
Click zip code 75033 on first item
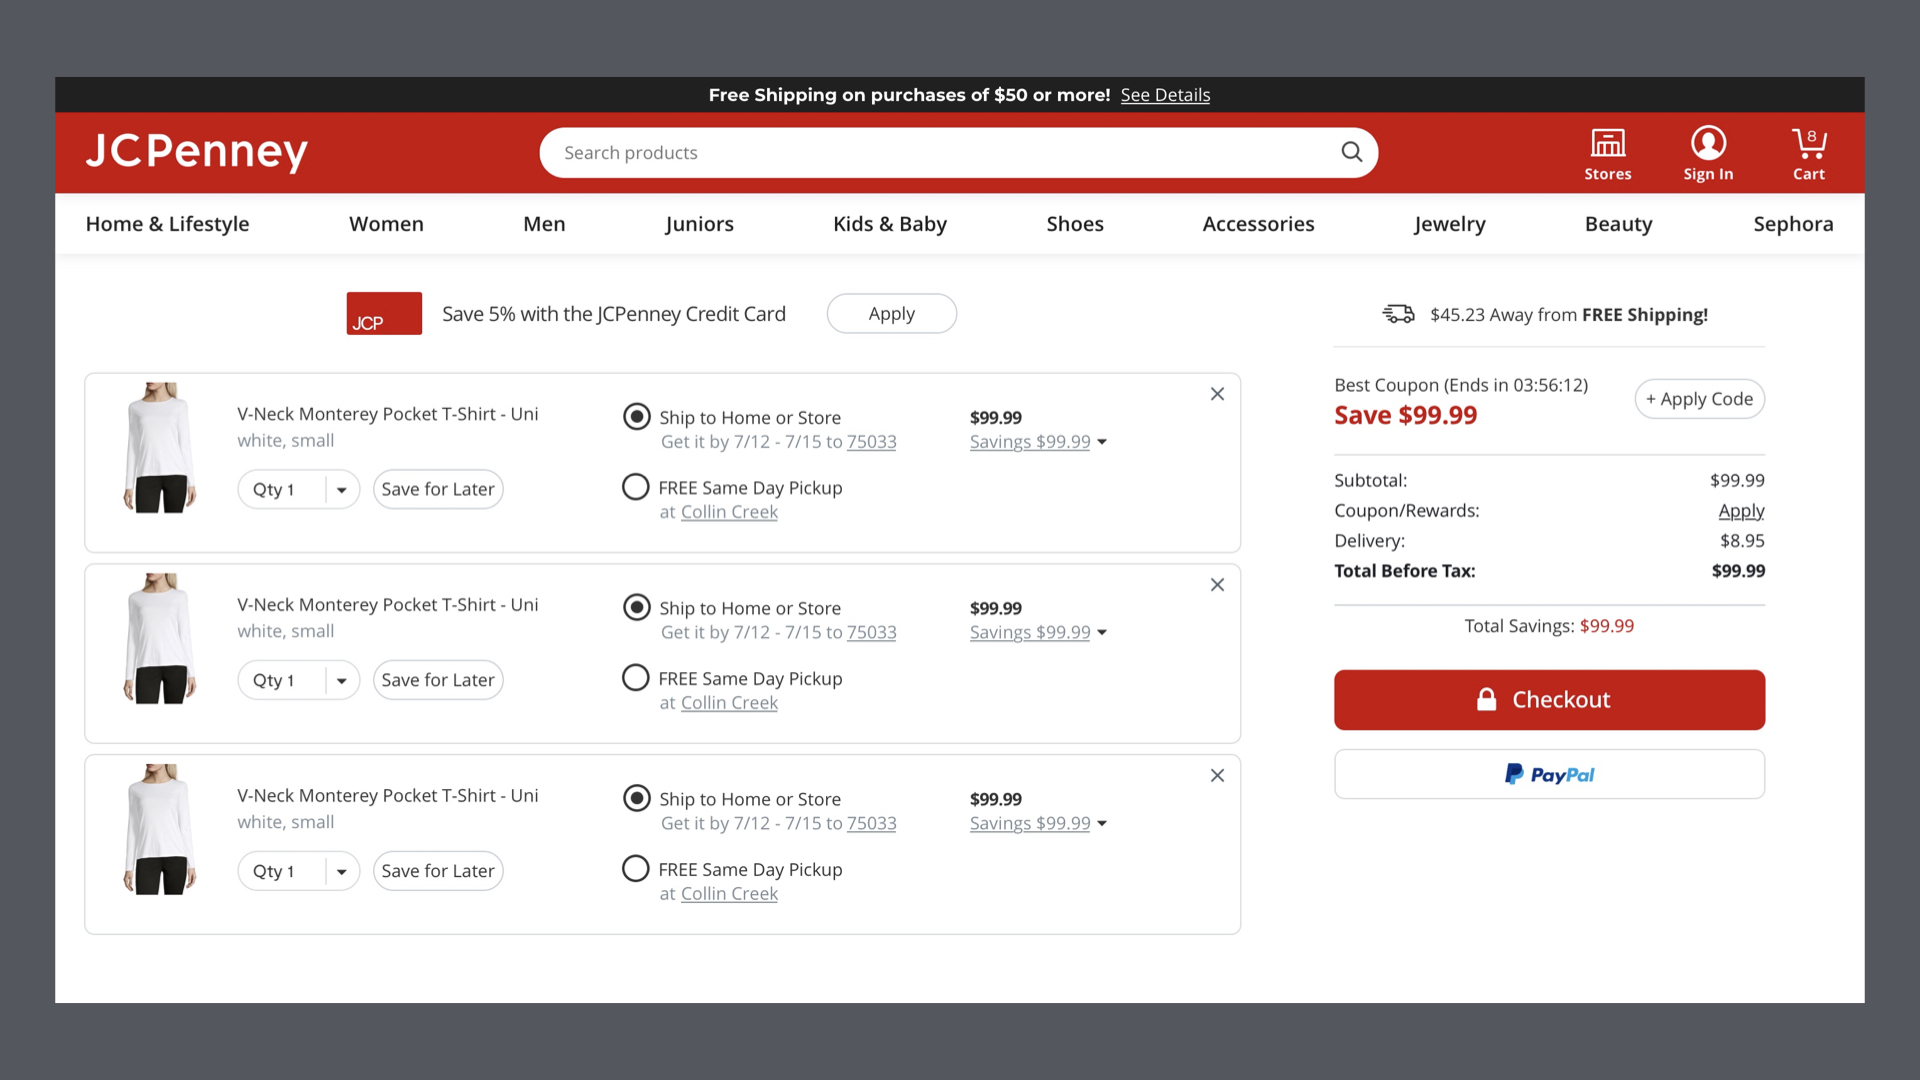(871, 442)
